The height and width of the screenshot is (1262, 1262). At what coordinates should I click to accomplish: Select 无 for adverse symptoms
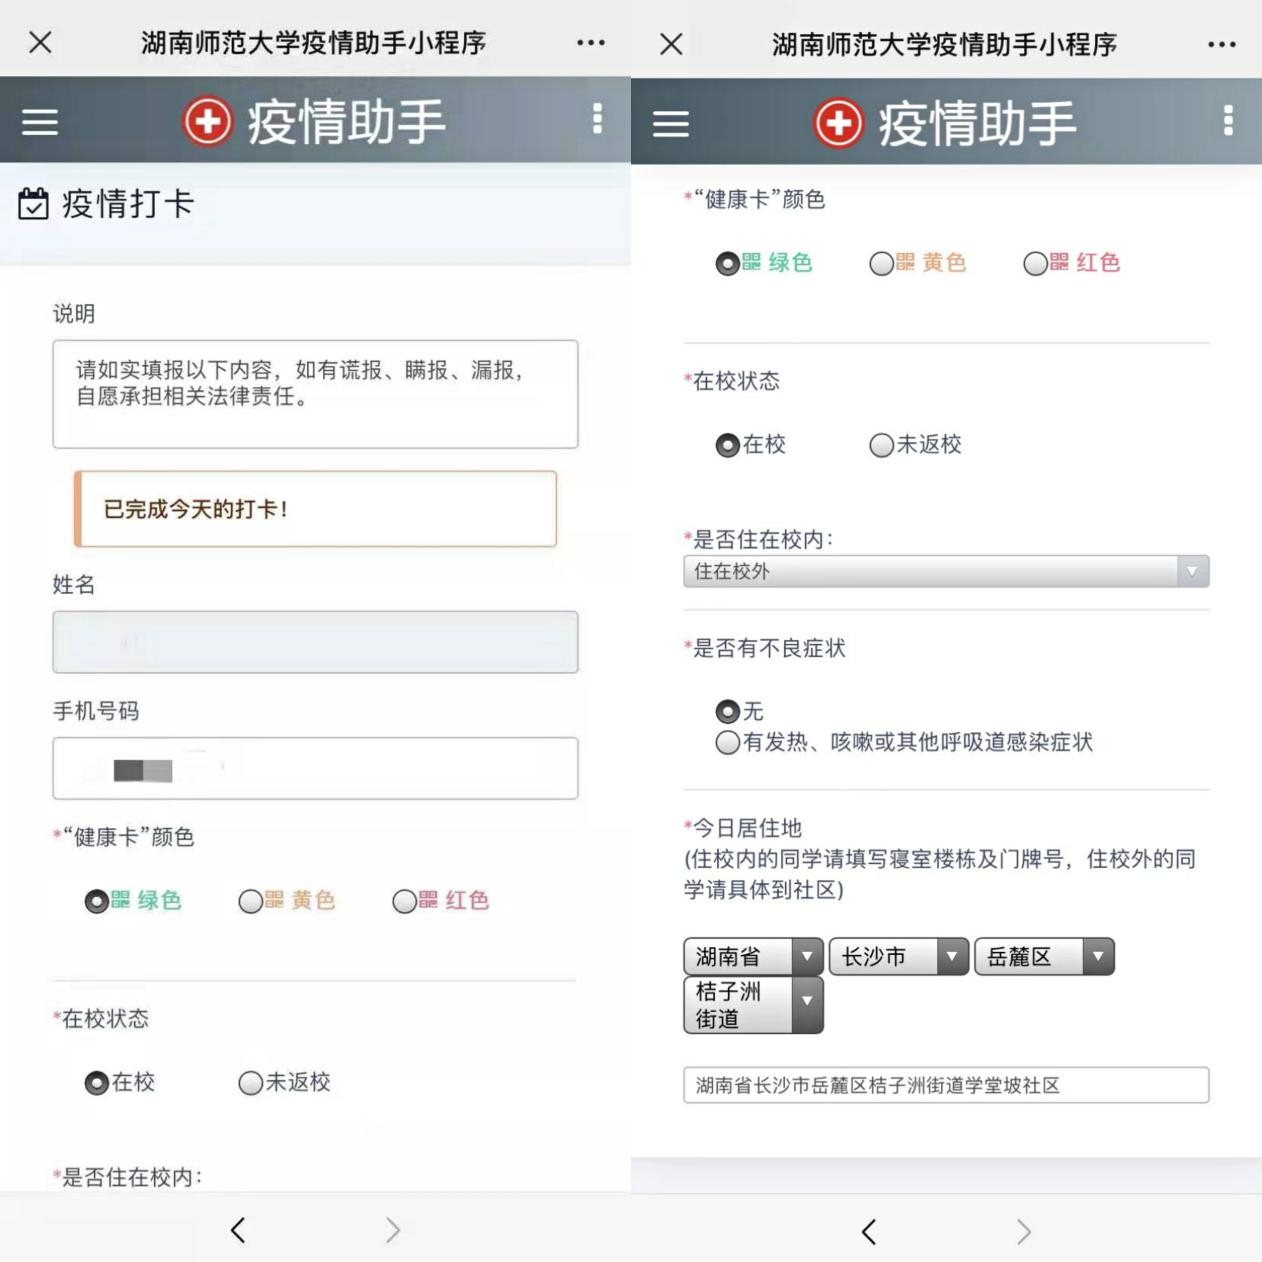pyautogui.click(x=727, y=712)
